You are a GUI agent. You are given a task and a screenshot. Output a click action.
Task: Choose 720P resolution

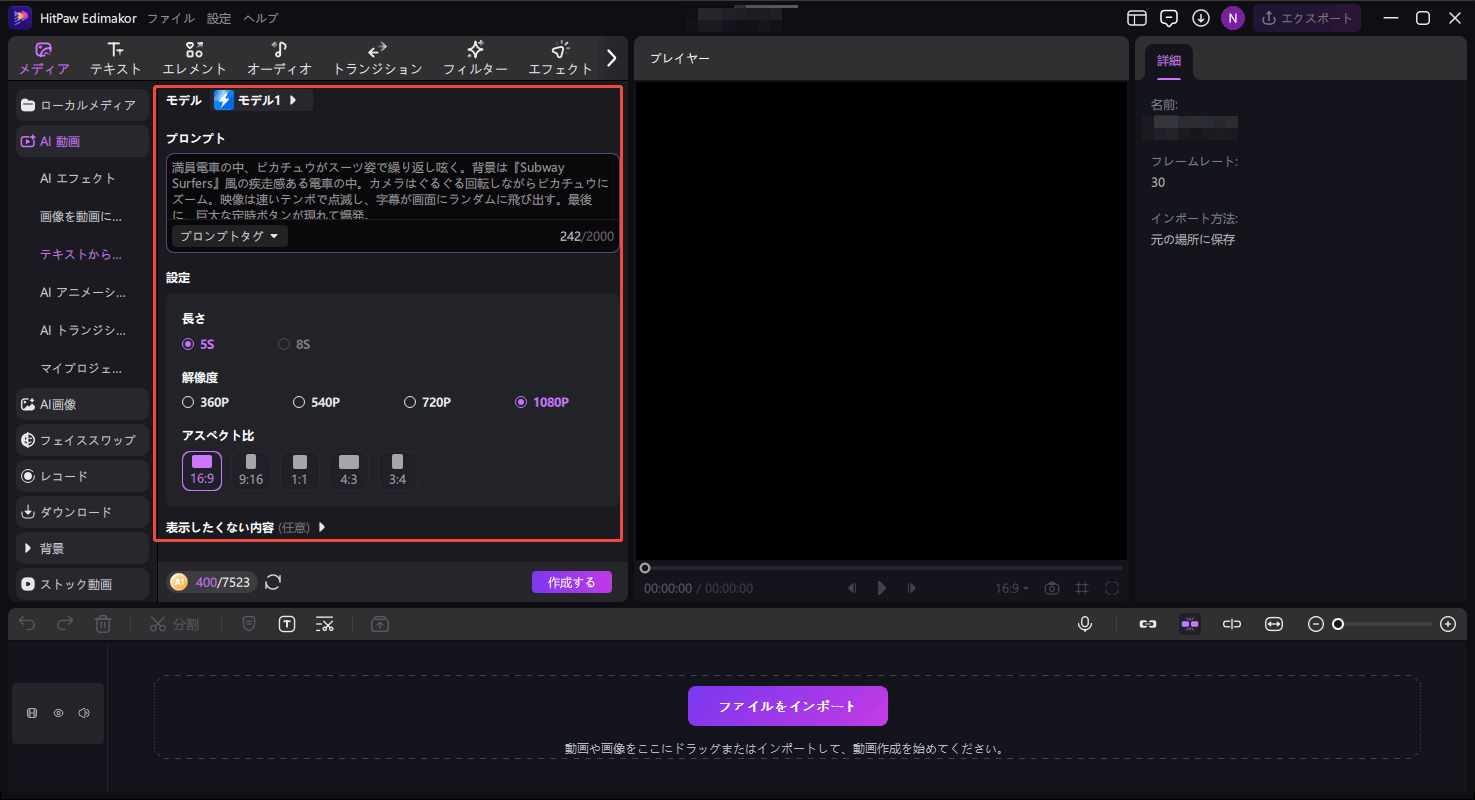tap(428, 402)
